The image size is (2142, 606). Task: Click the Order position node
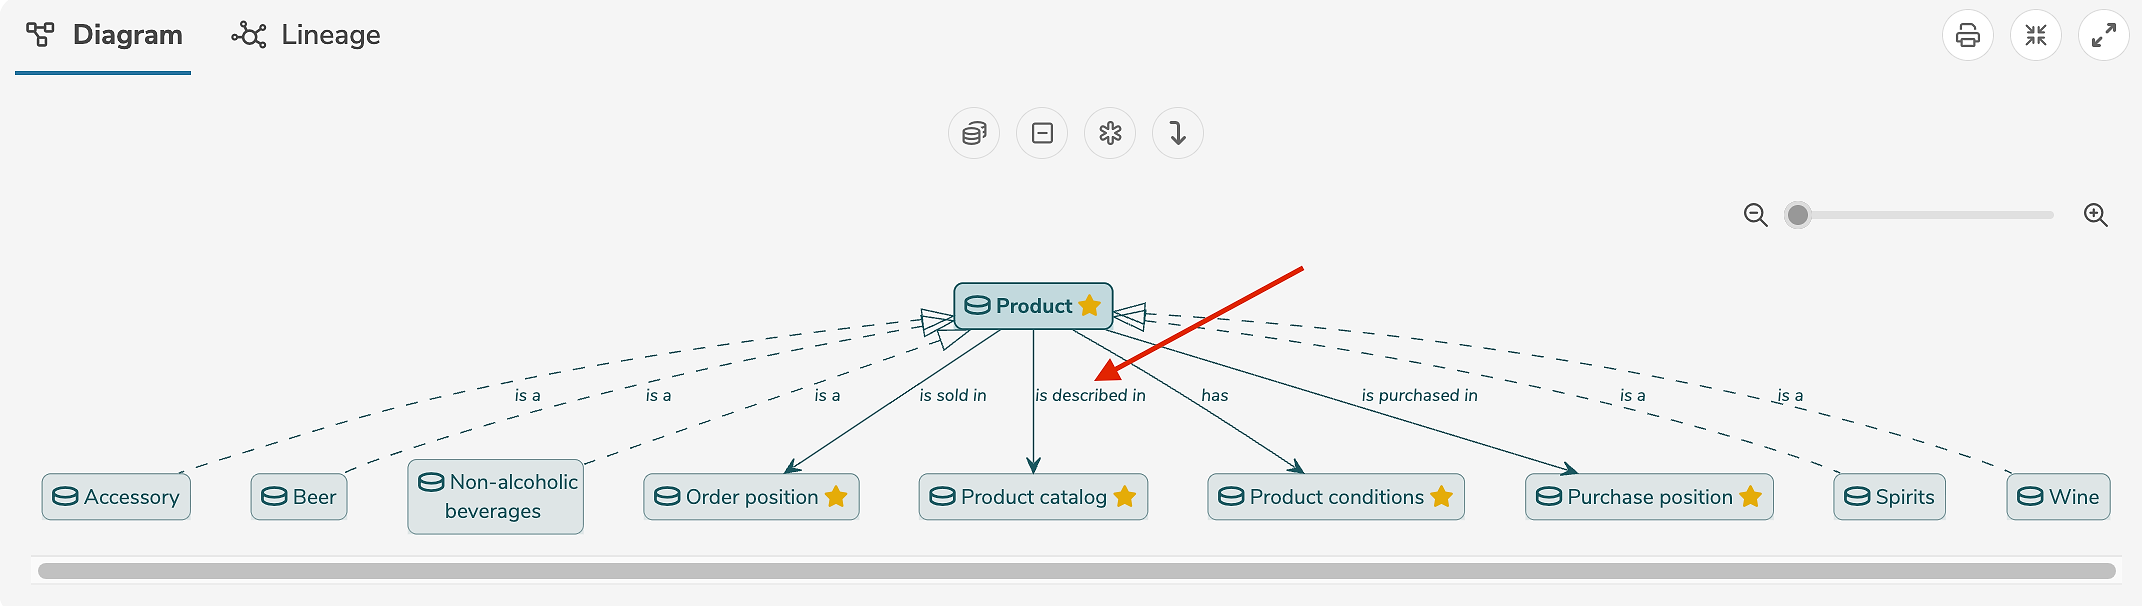click(751, 497)
